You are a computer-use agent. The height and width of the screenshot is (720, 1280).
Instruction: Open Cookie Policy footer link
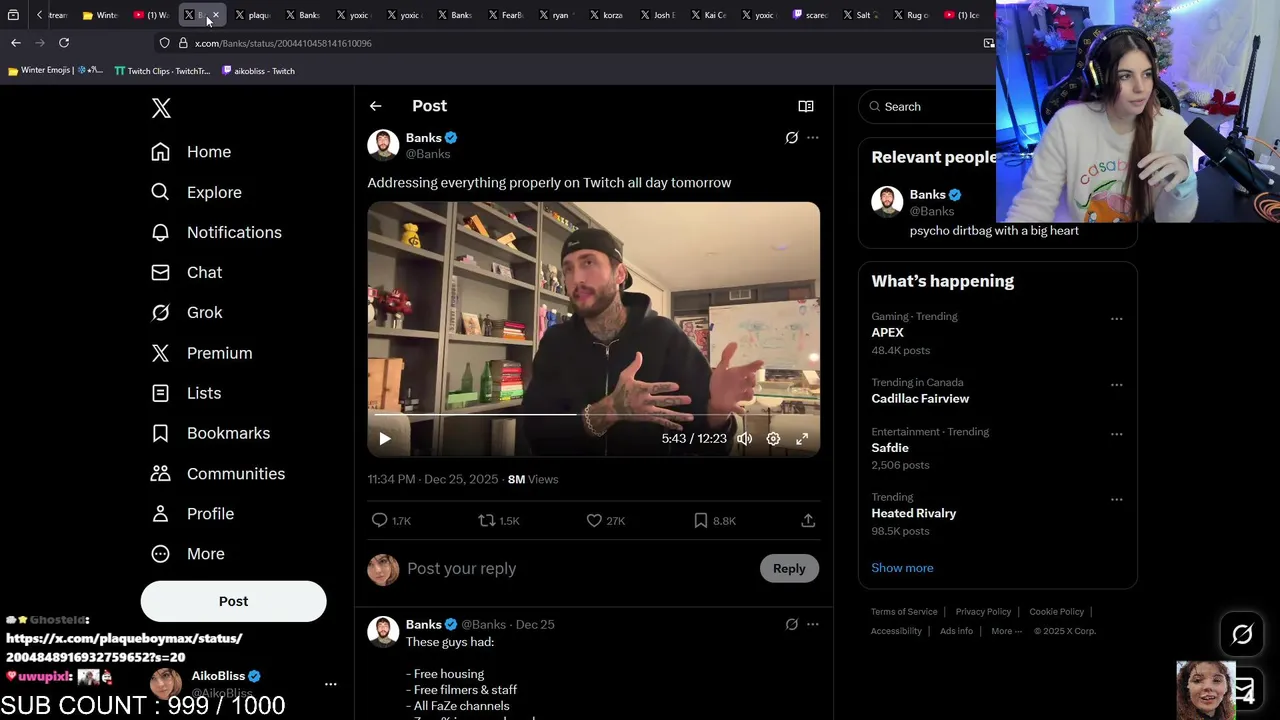pyautogui.click(x=1057, y=612)
